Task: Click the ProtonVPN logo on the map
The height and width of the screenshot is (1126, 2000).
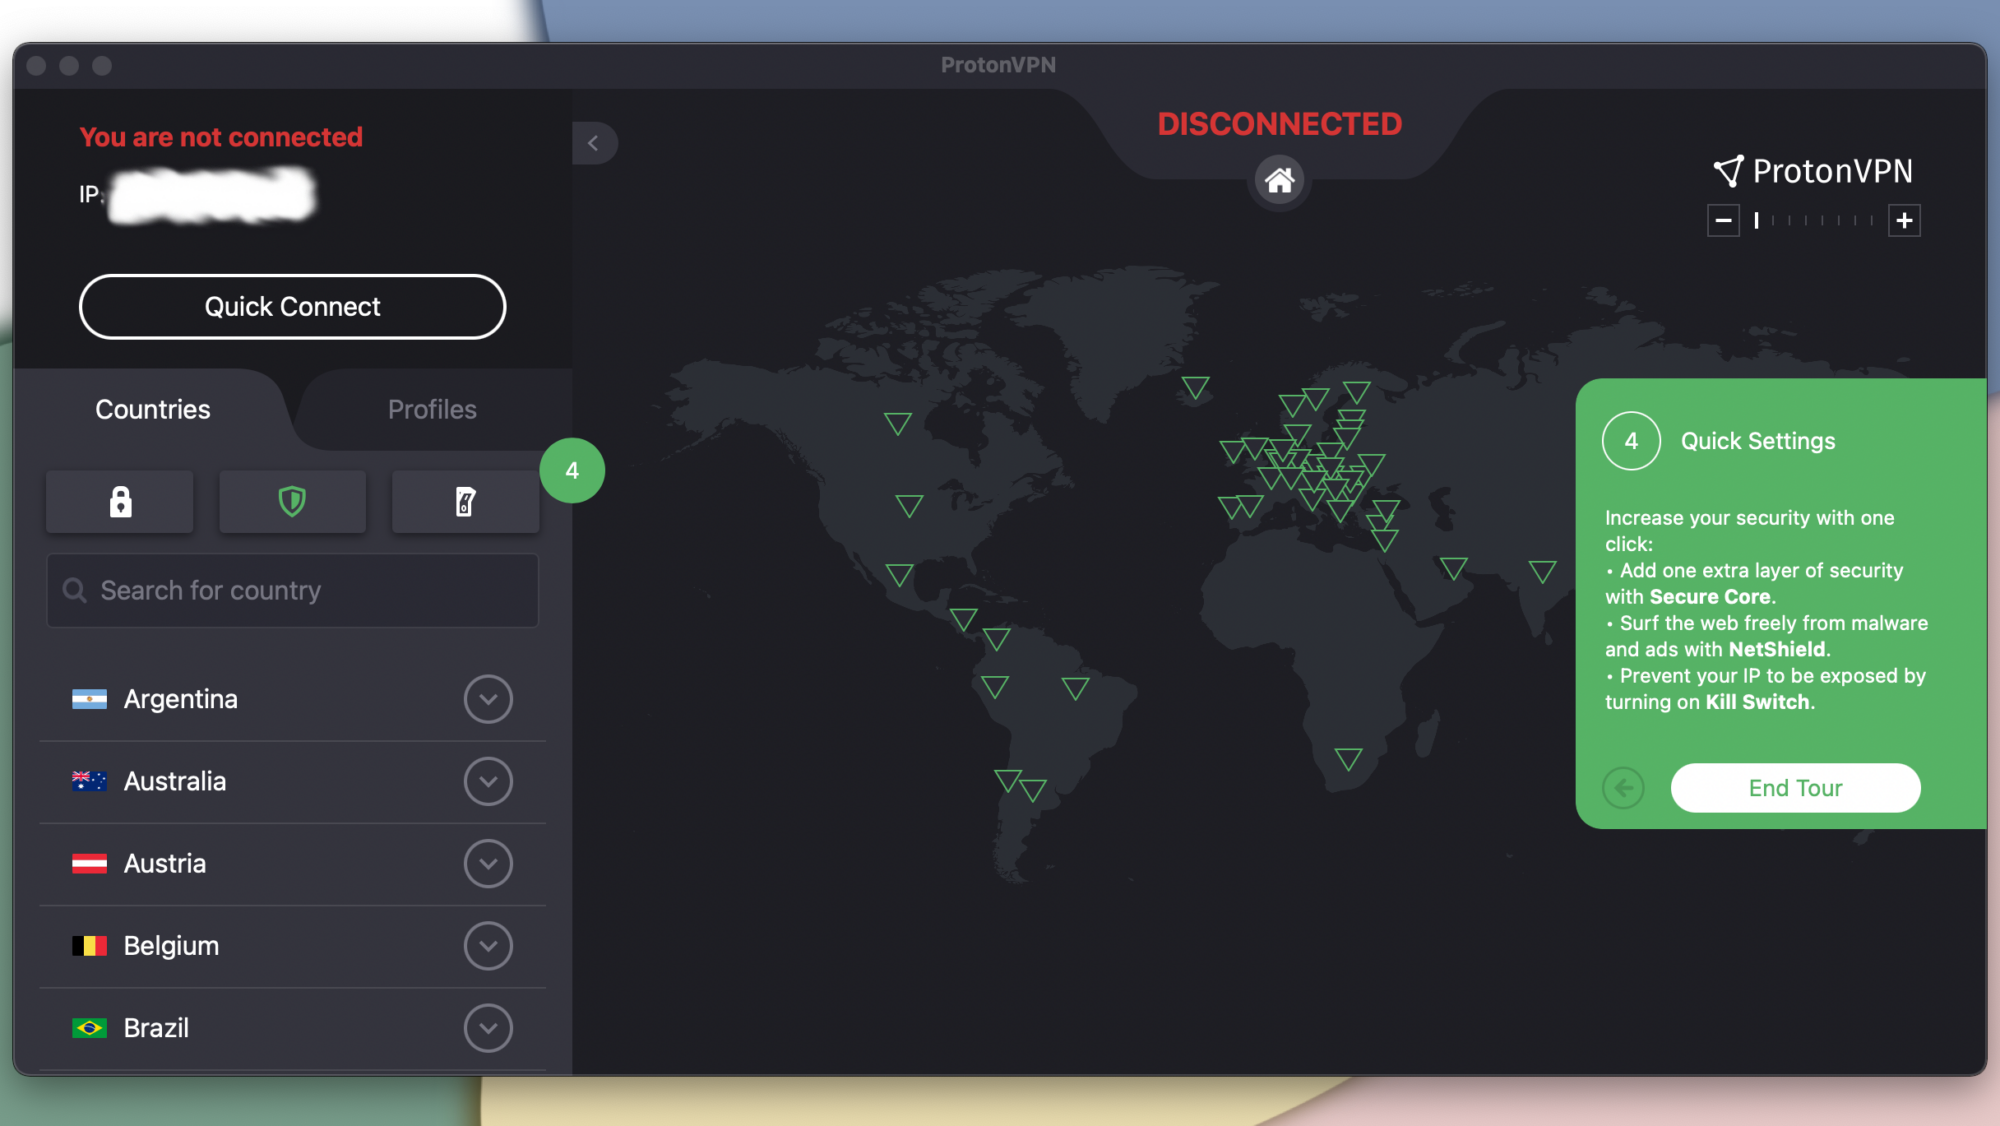Action: click(x=1812, y=171)
